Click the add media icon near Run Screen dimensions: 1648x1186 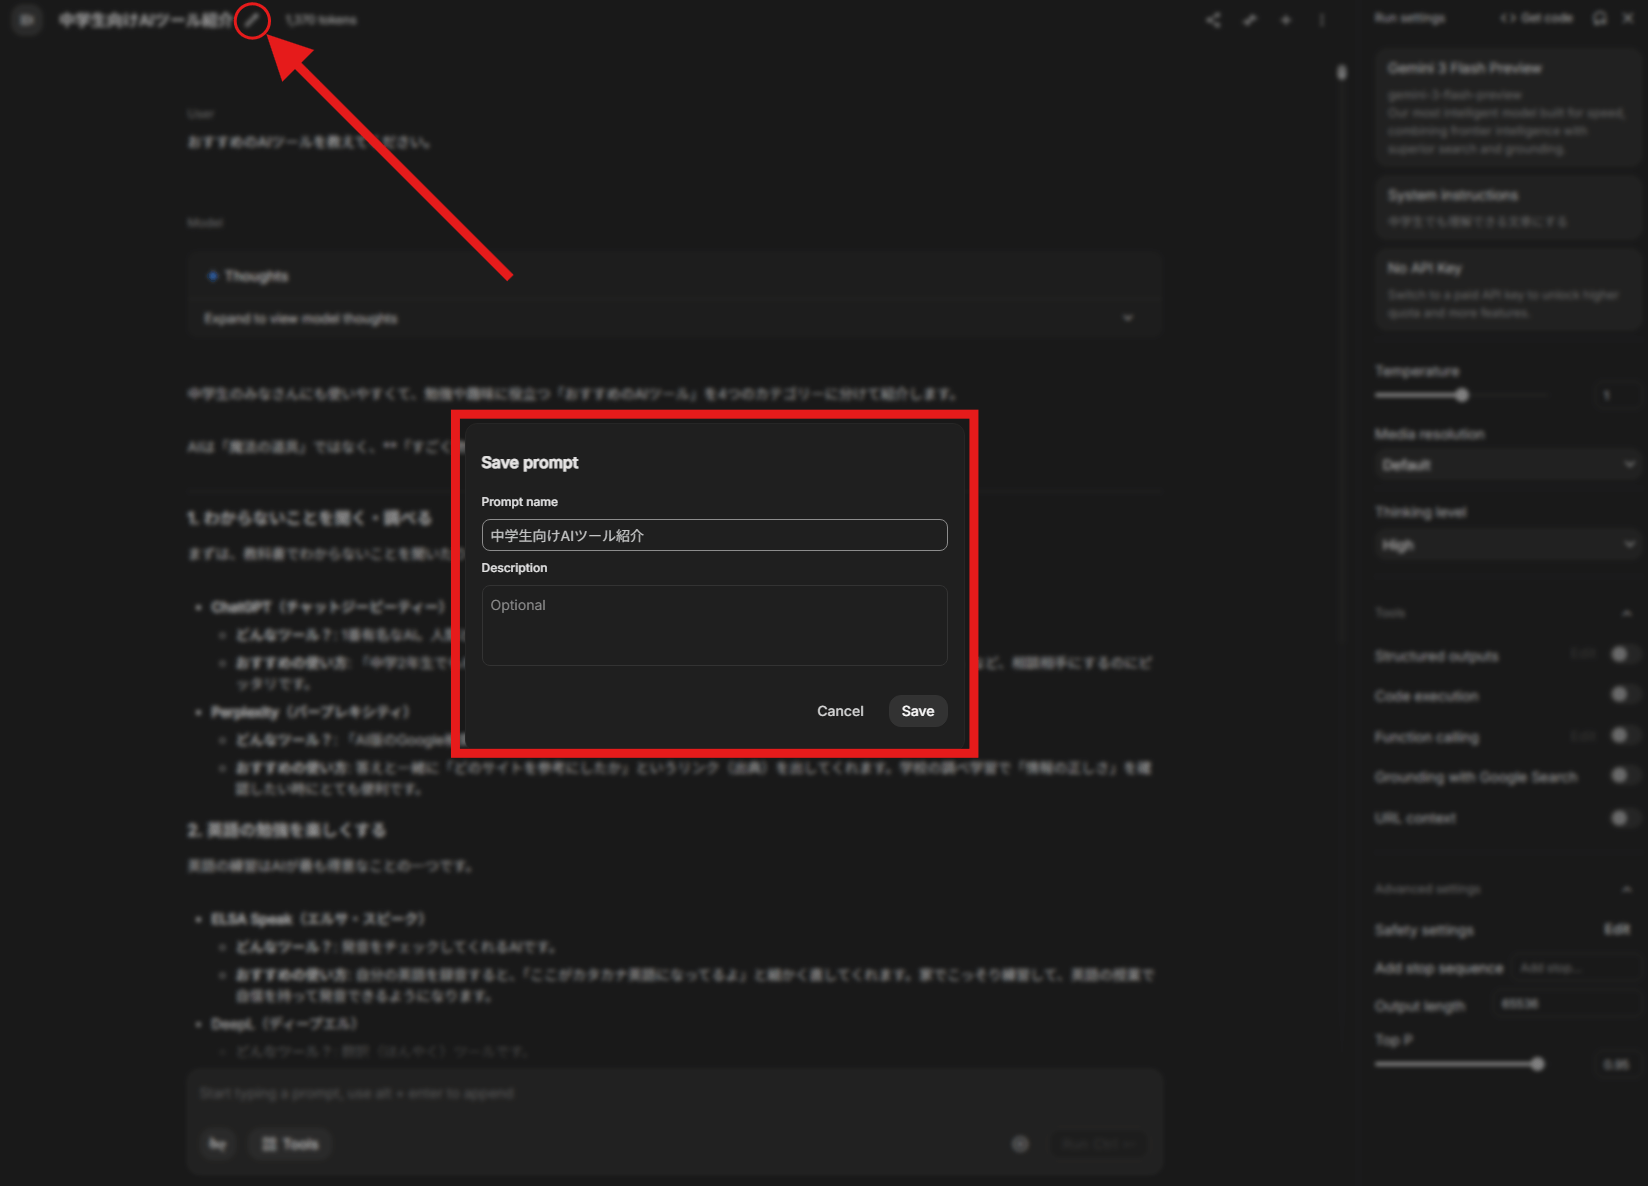click(1020, 1143)
